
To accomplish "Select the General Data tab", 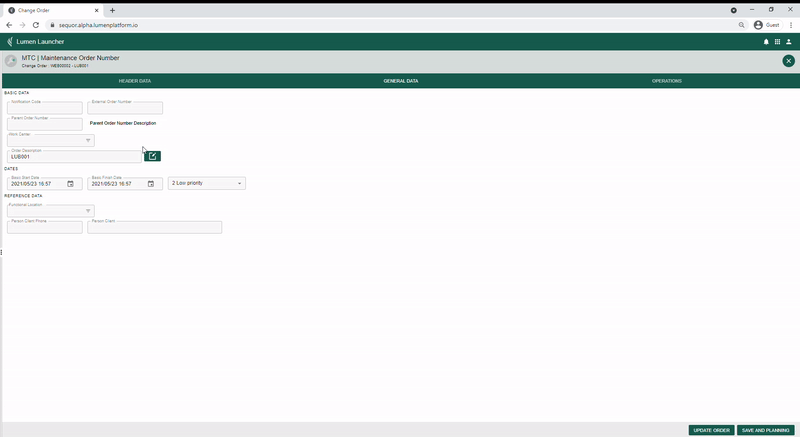I will click(401, 81).
